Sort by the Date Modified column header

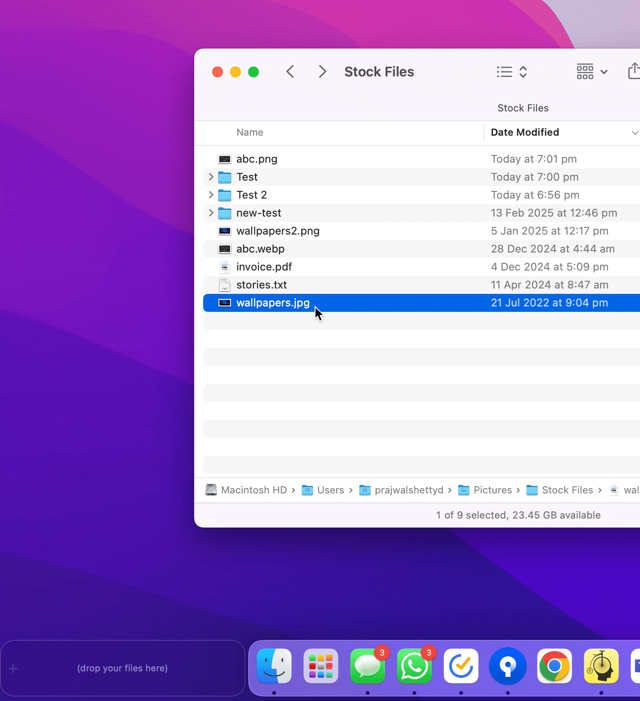click(525, 132)
